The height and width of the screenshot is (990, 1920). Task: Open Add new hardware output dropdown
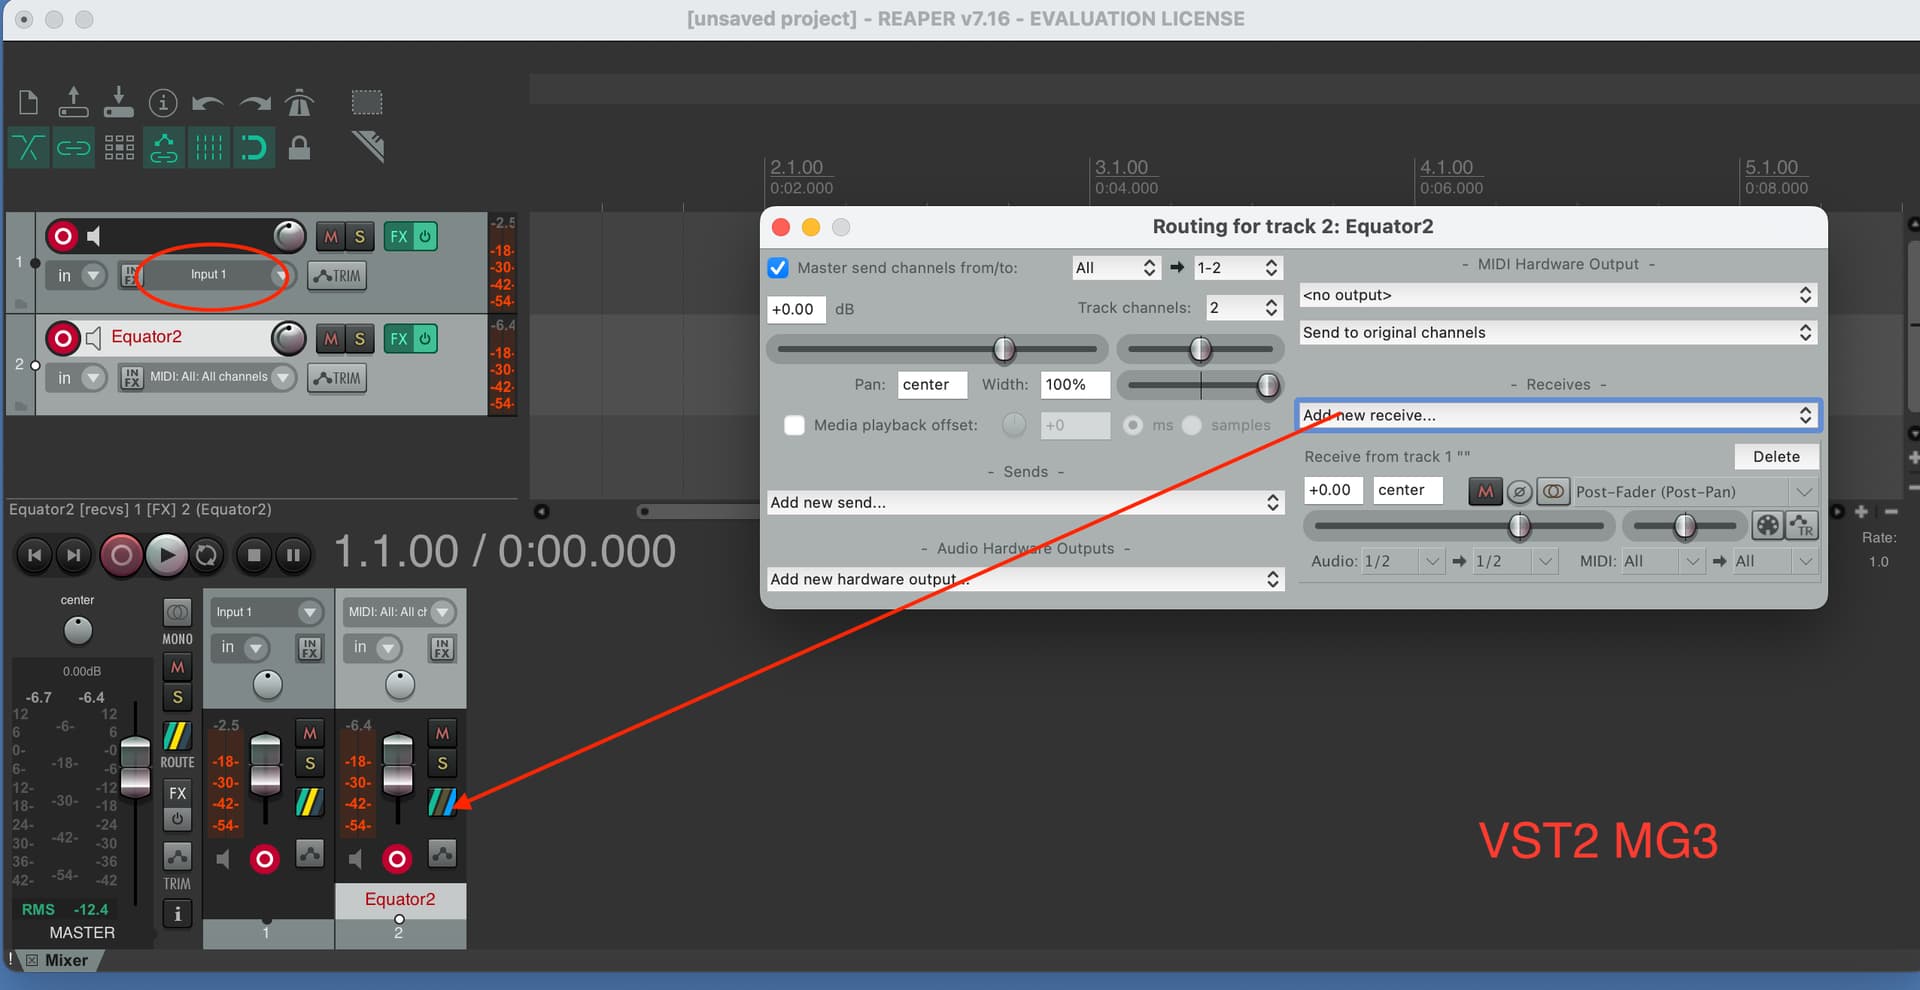(1025, 579)
